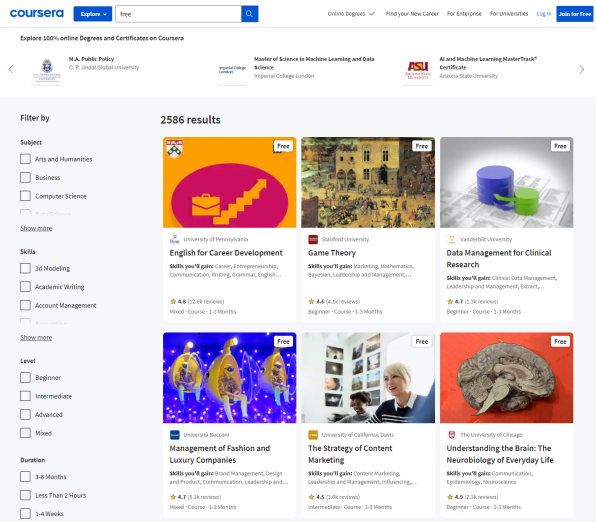Click University of Pennsylvania partner icon

click(174, 239)
